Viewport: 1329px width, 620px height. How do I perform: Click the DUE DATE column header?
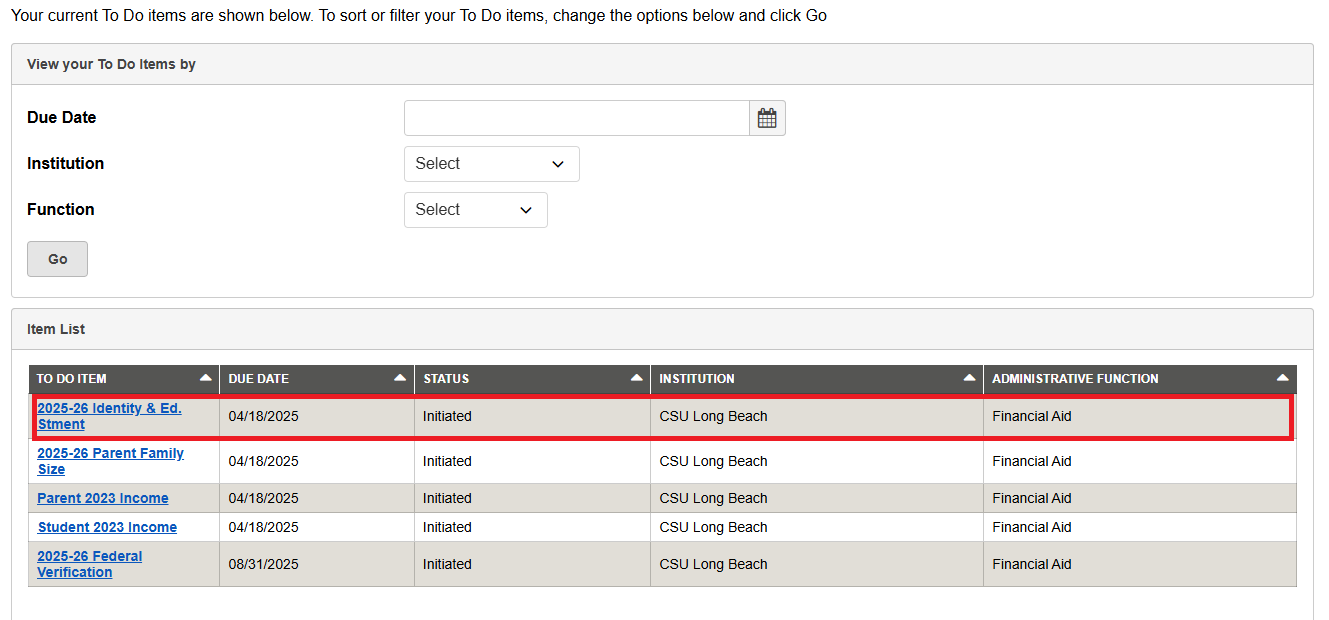click(x=259, y=379)
